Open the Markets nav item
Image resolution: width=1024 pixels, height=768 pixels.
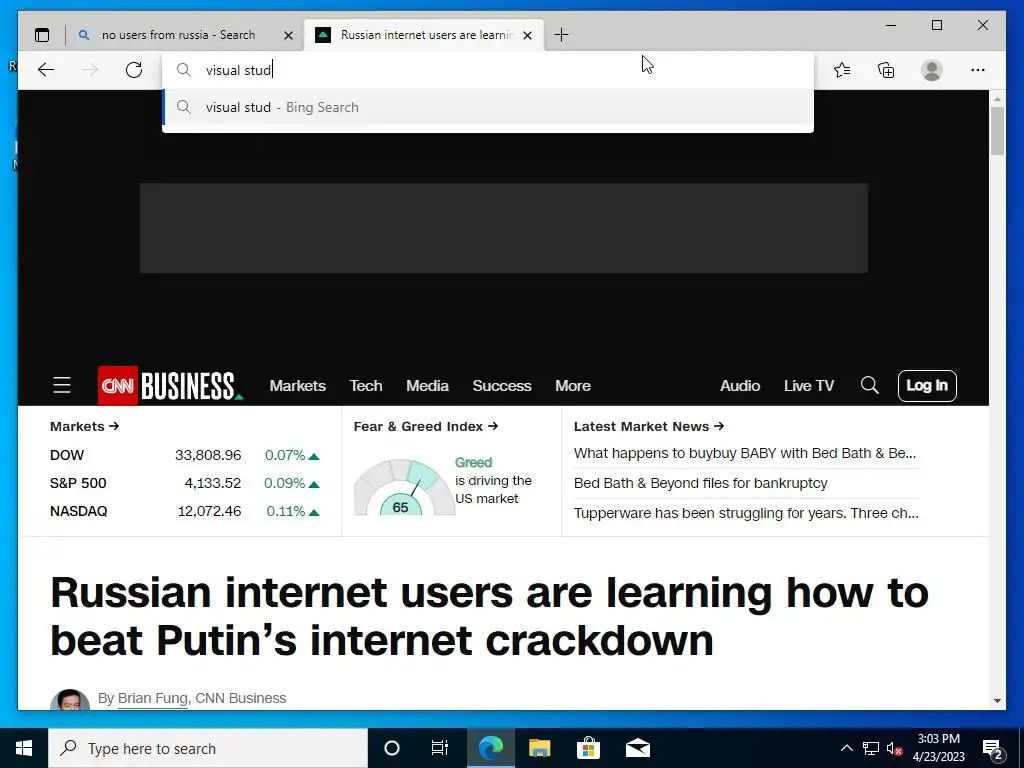[298, 386]
